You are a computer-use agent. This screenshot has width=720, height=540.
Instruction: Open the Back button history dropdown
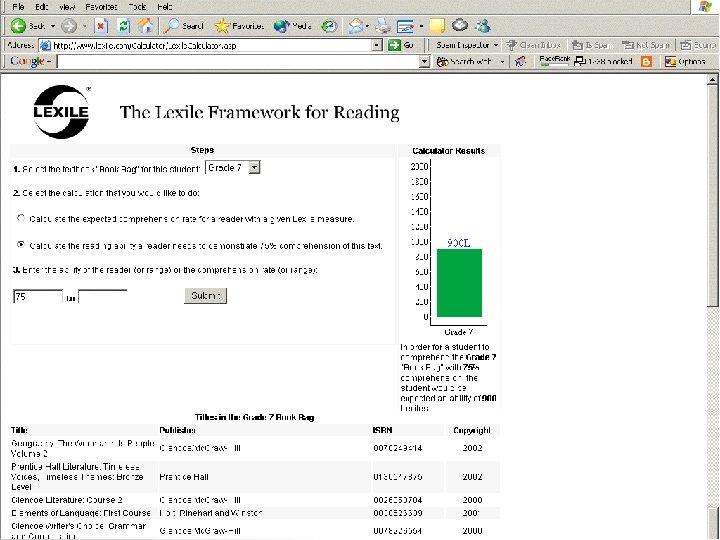(52, 26)
